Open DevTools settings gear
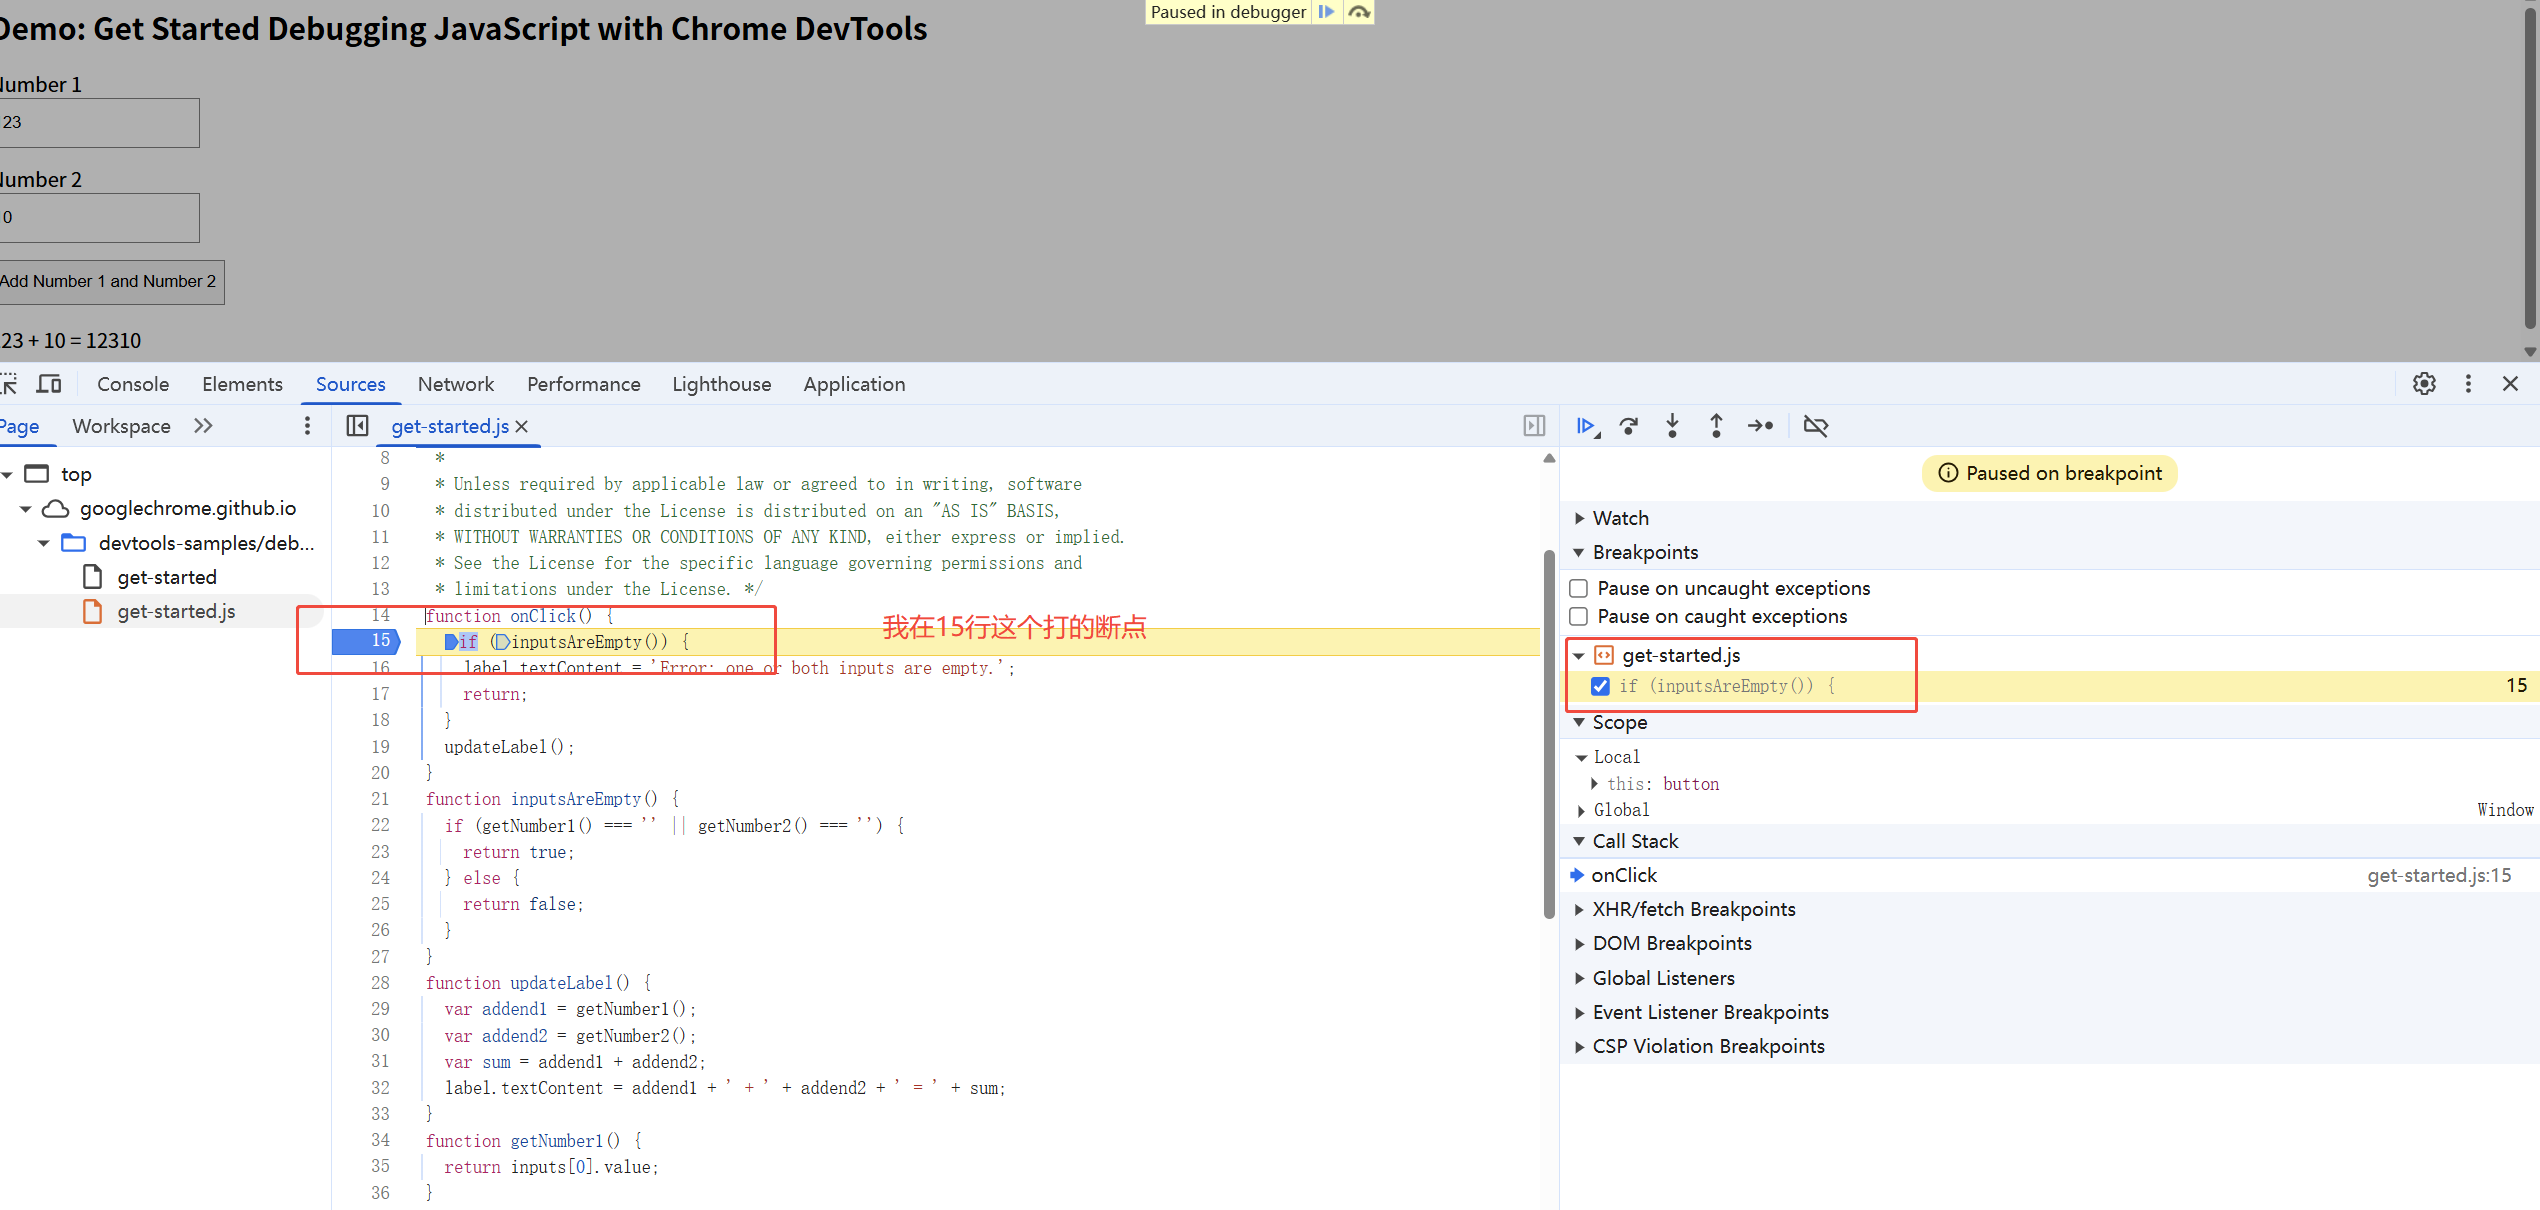This screenshot has width=2540, height=1210. click(x=2424, y=384)
